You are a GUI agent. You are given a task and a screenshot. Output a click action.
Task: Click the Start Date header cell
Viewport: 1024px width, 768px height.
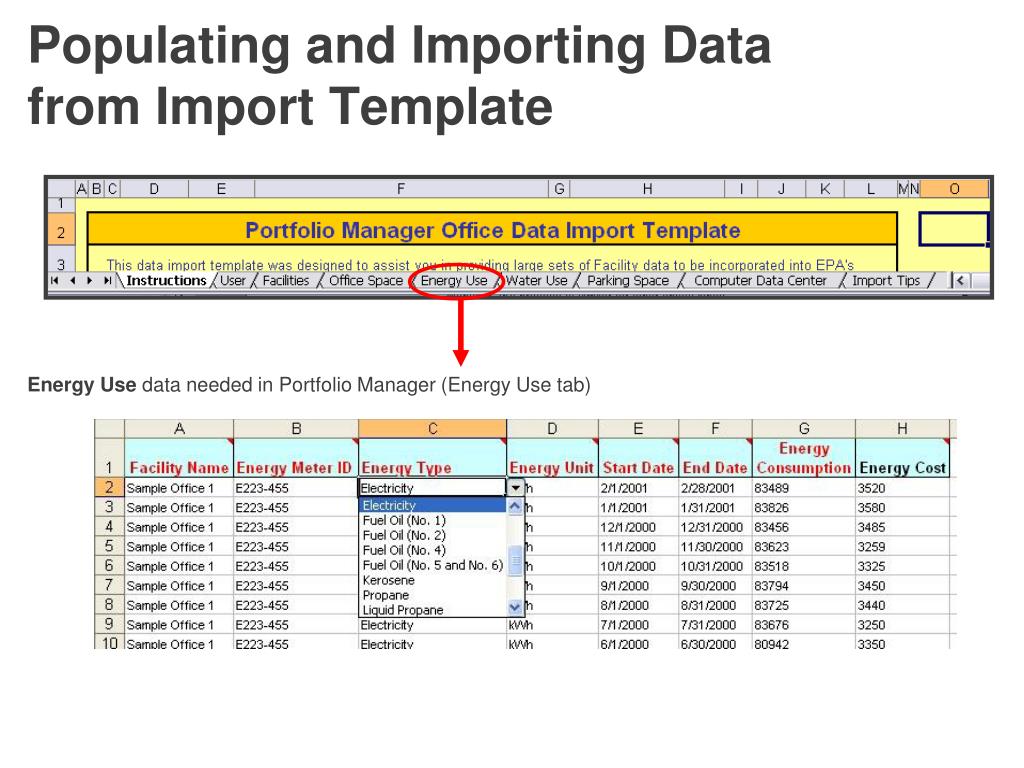638,458
